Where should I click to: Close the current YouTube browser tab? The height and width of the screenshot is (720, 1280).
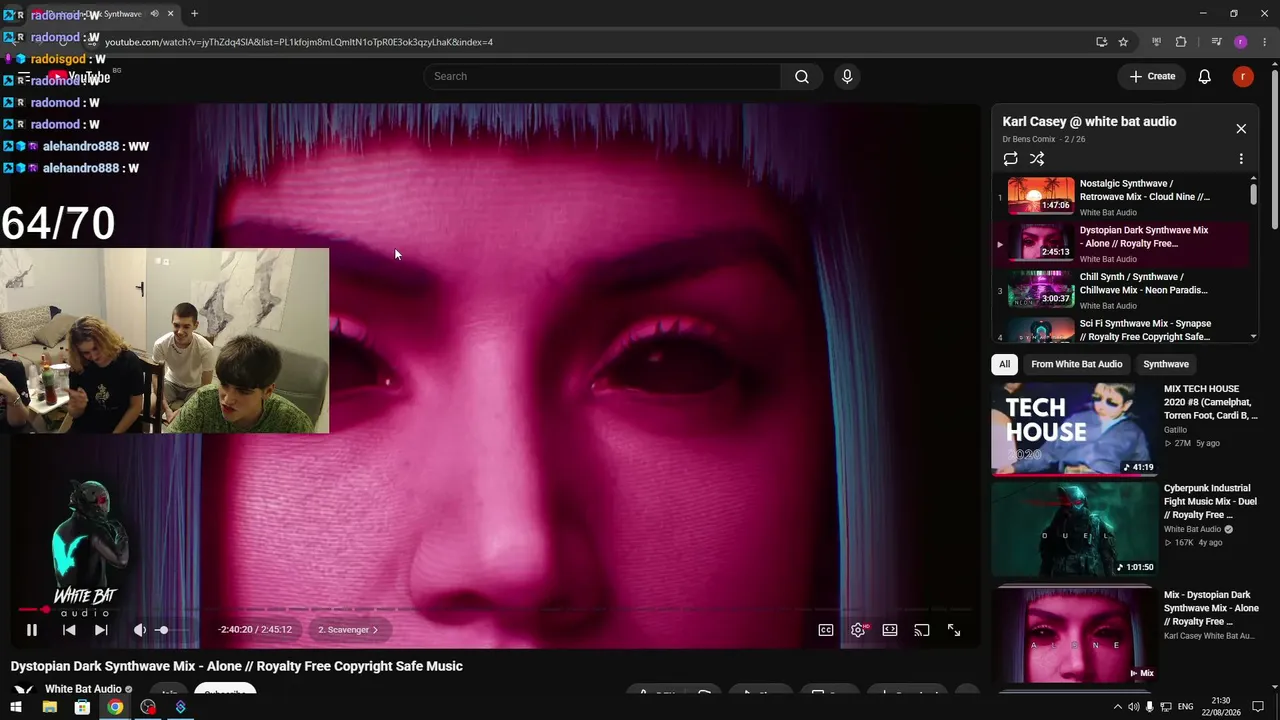click(x=170, y=14)
